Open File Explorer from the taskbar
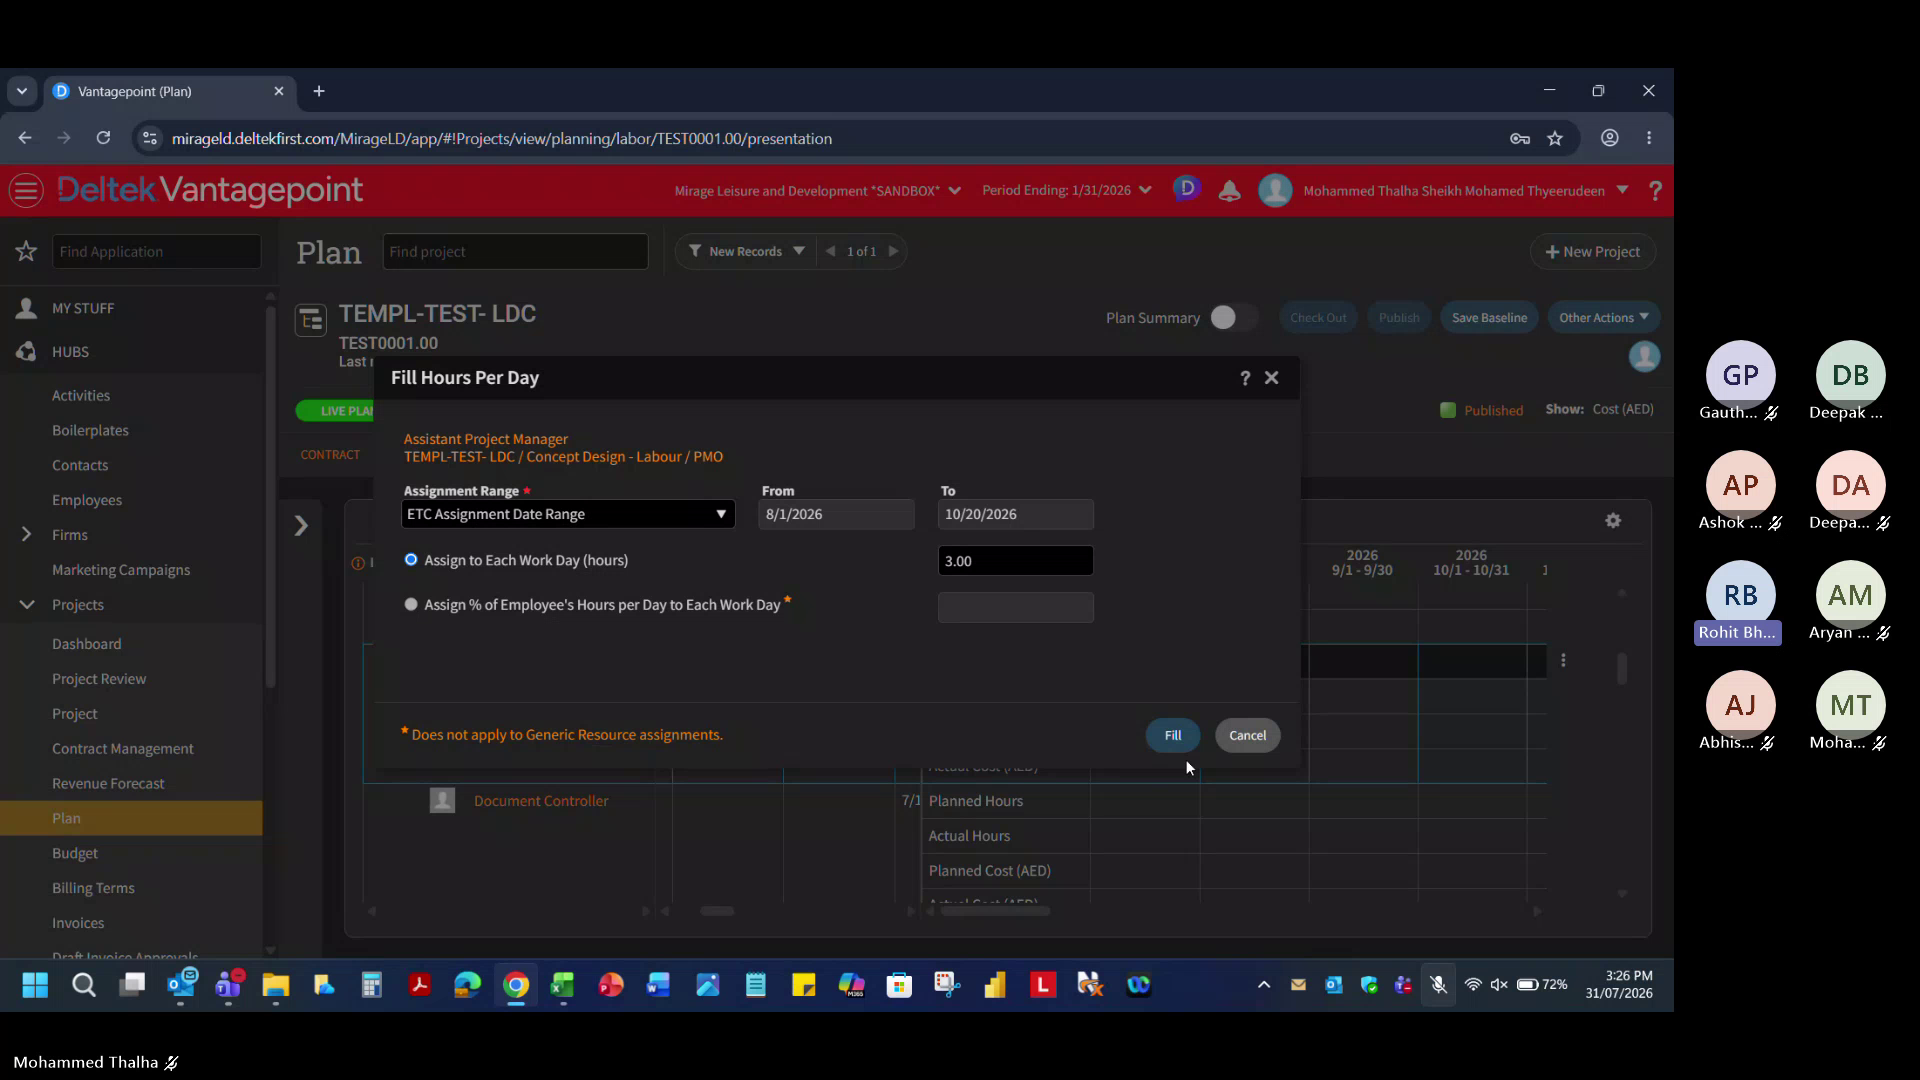 pyautogui.click(x=276, y=985)
